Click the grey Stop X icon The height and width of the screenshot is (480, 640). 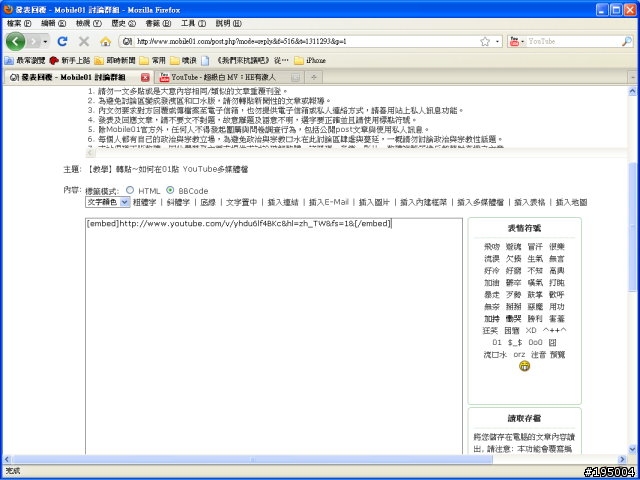tap(84, 41)
